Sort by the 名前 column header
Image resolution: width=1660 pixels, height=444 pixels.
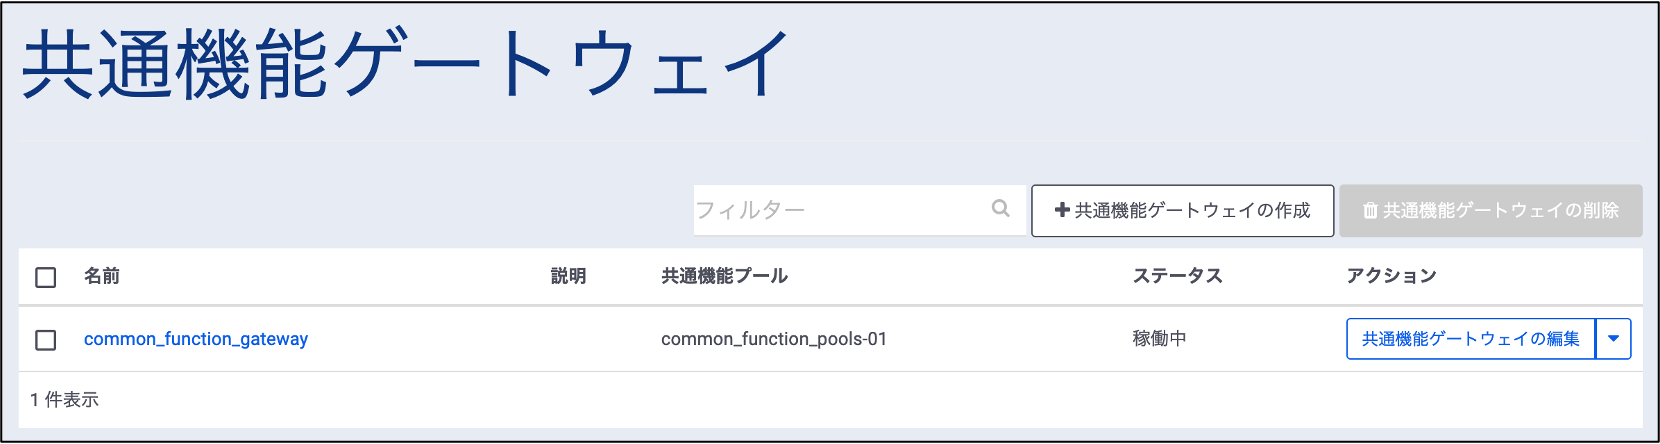[x=102, y=276]
